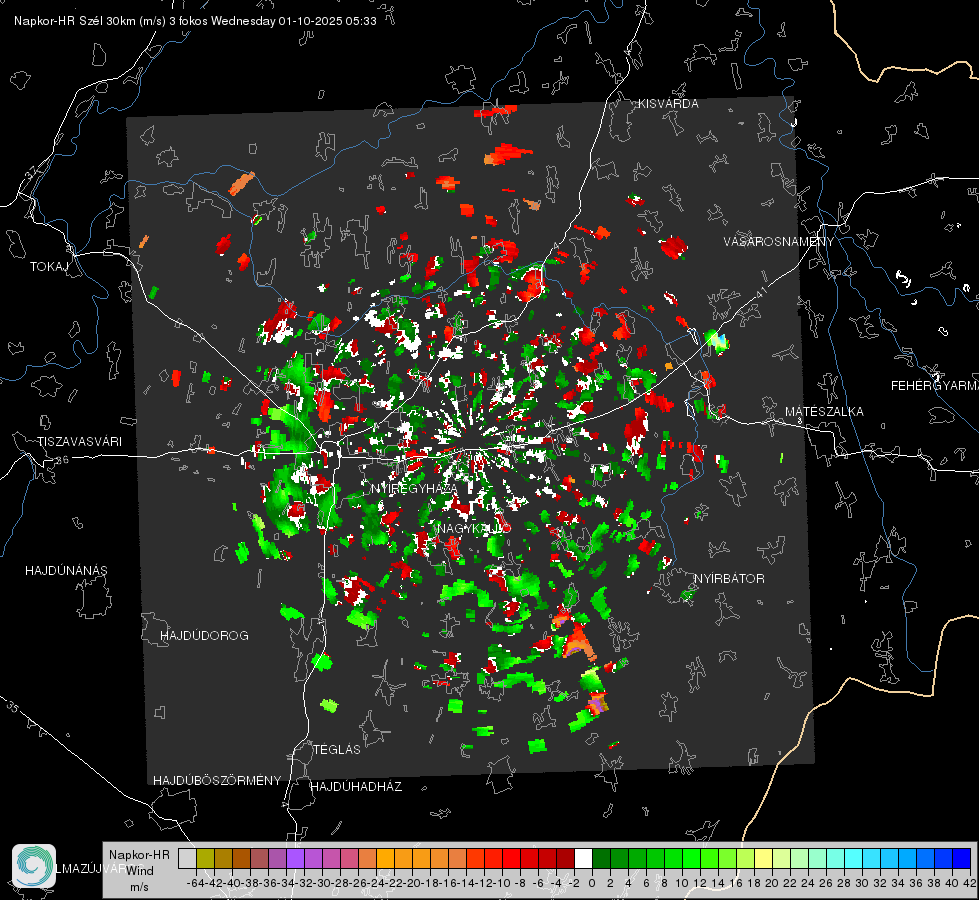Select the white legend swatch between -2 and 0
Viewport: 979px width, 900px height.
583,858
